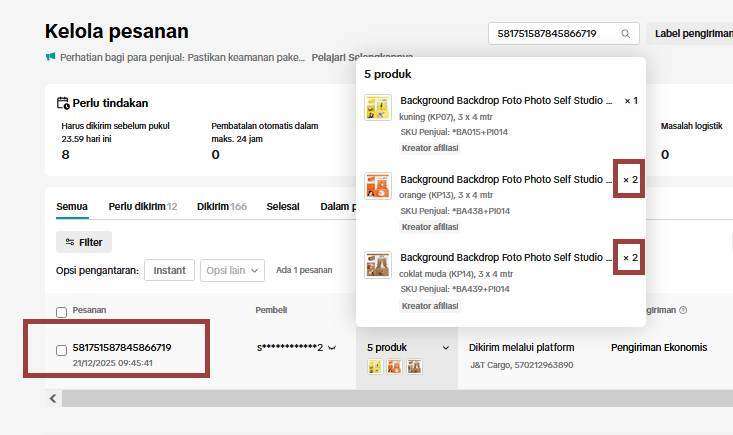Image resolution: width=733 pixels, height=435 pixels.
Task: Click the scrollbar left arrow
Action: pos(52,399)
